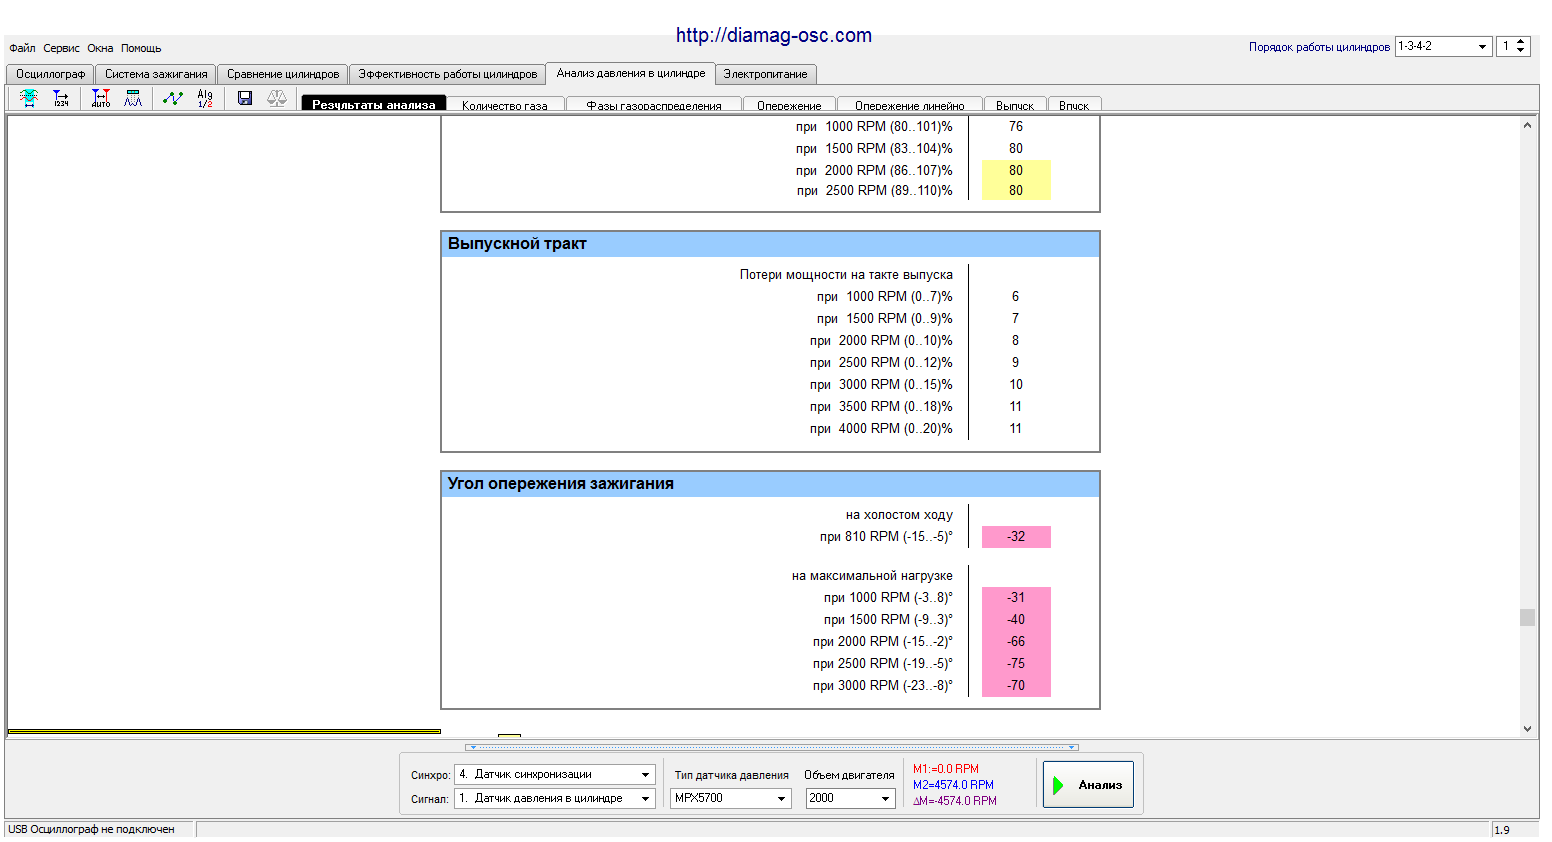
Task: Open the Сервис menu
Action: coord(61,48)
